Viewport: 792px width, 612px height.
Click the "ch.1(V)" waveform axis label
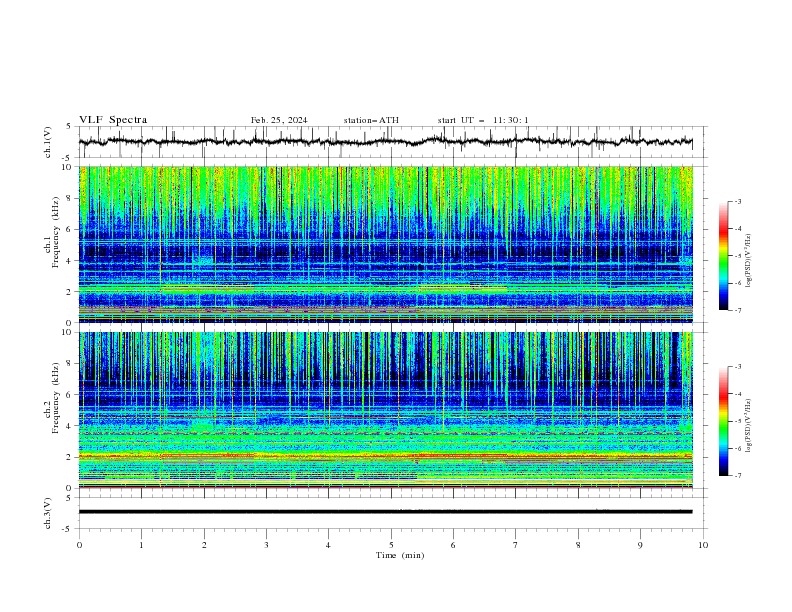[x=48, y=142]
